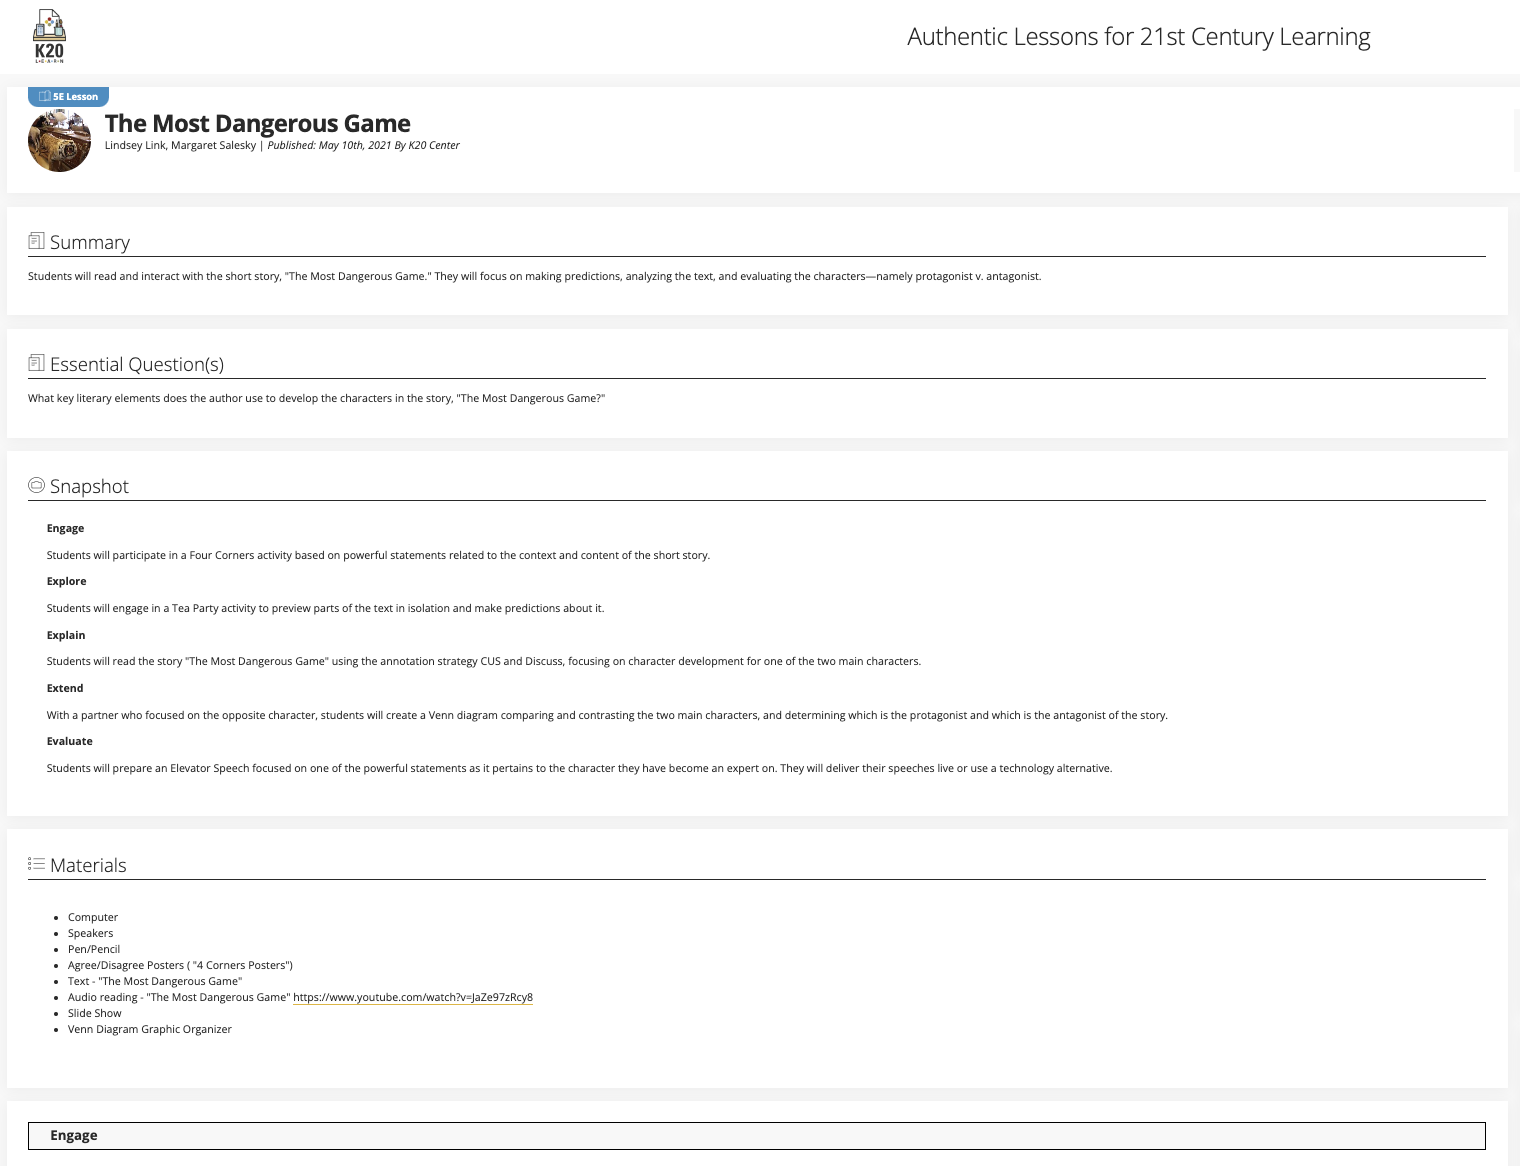Viewport: 1520px width, 1166px height.
Task: Click the Snapshot section icon
Action: [36, 485]
